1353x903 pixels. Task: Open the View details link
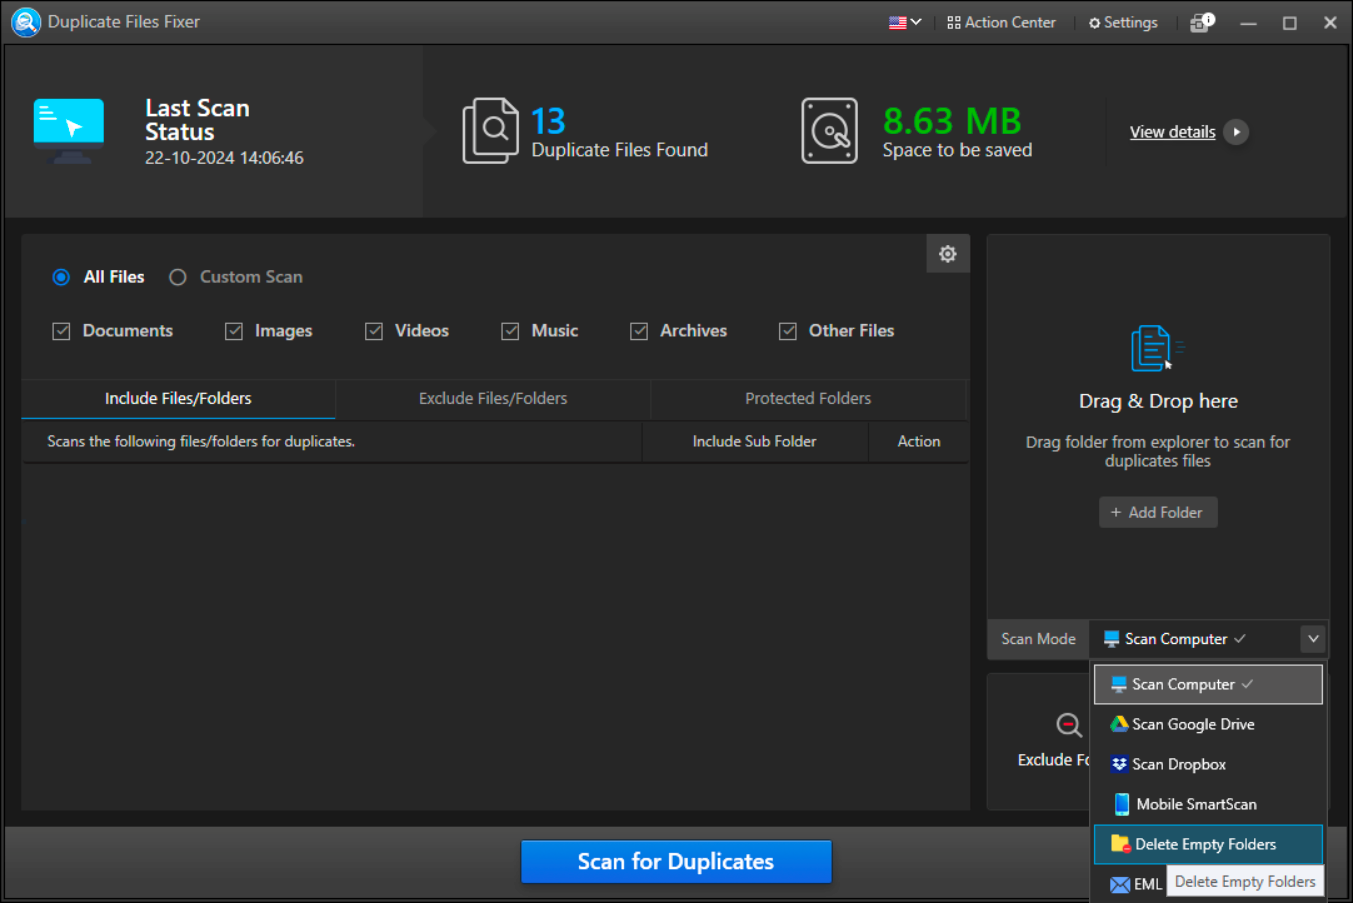(x=1172, y=132)
